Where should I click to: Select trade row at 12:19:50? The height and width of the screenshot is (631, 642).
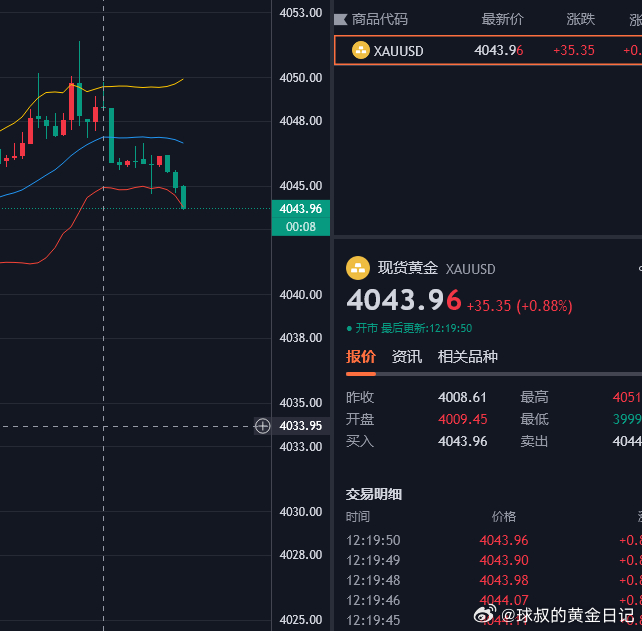(494, 541)
